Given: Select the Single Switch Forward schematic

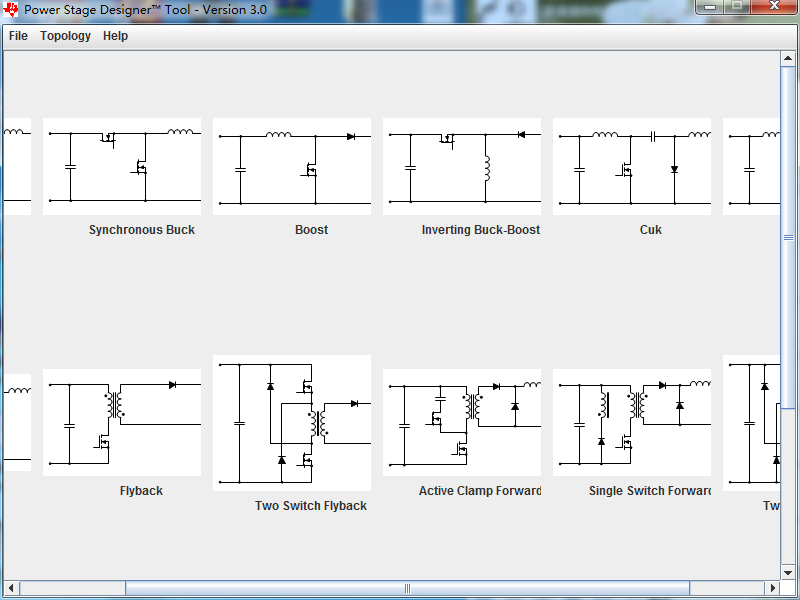Looking at the screenshot, I should (x=632, y=422).
